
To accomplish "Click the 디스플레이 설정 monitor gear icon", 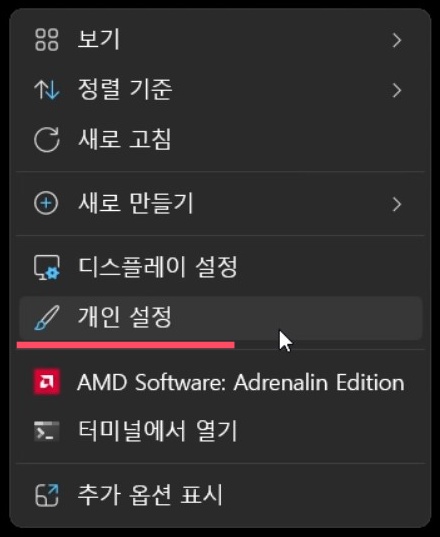I will [47, 267].
